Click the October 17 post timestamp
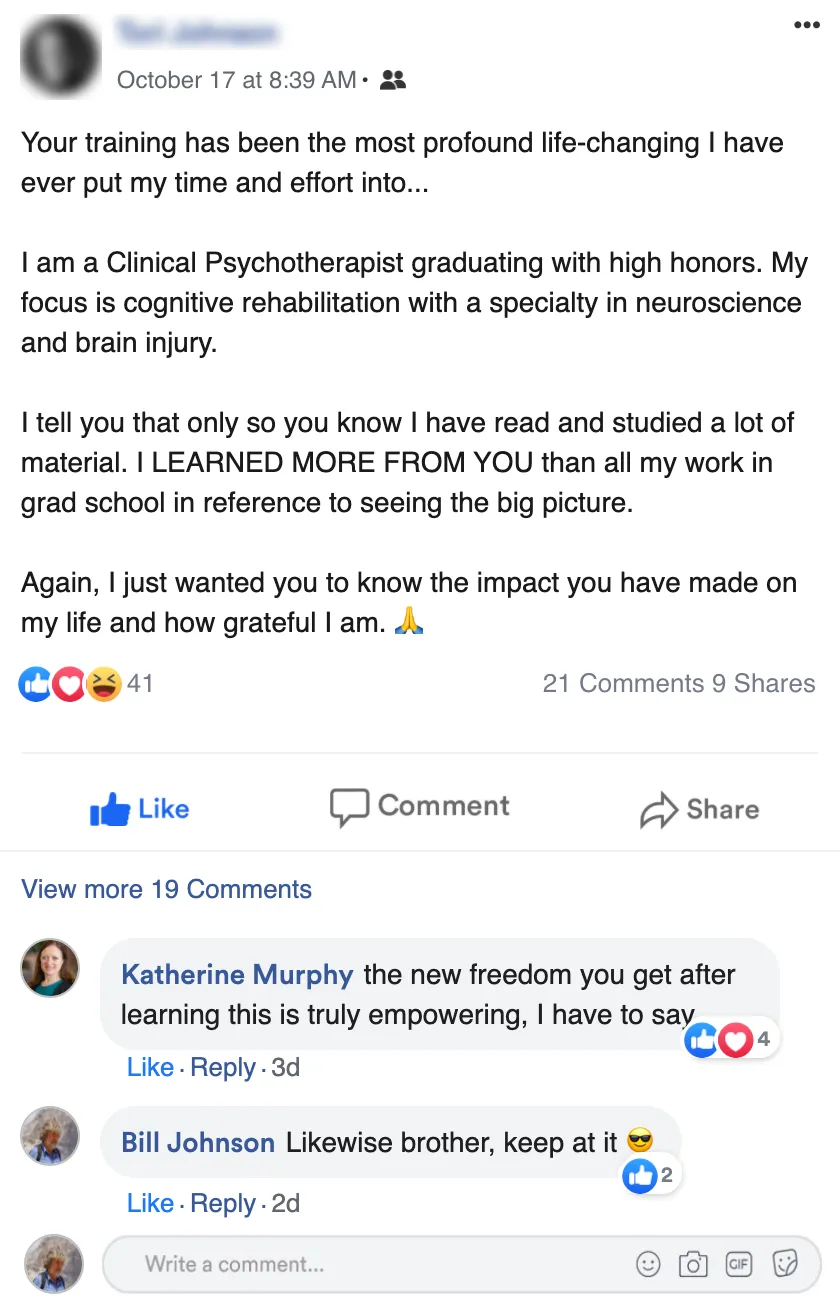The width and height of the screenshot is (840, 1310). 236,80
